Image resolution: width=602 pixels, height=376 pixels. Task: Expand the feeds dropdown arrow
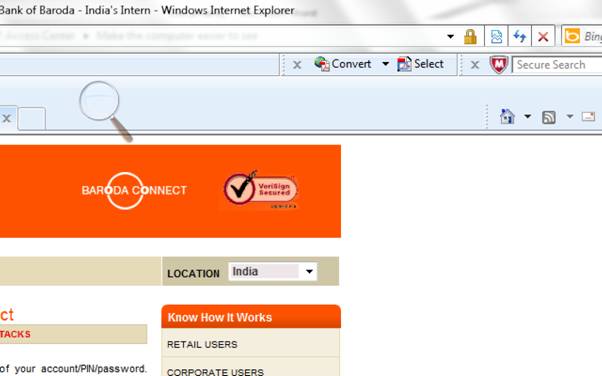pyautogui.click(x=570, y=116)
